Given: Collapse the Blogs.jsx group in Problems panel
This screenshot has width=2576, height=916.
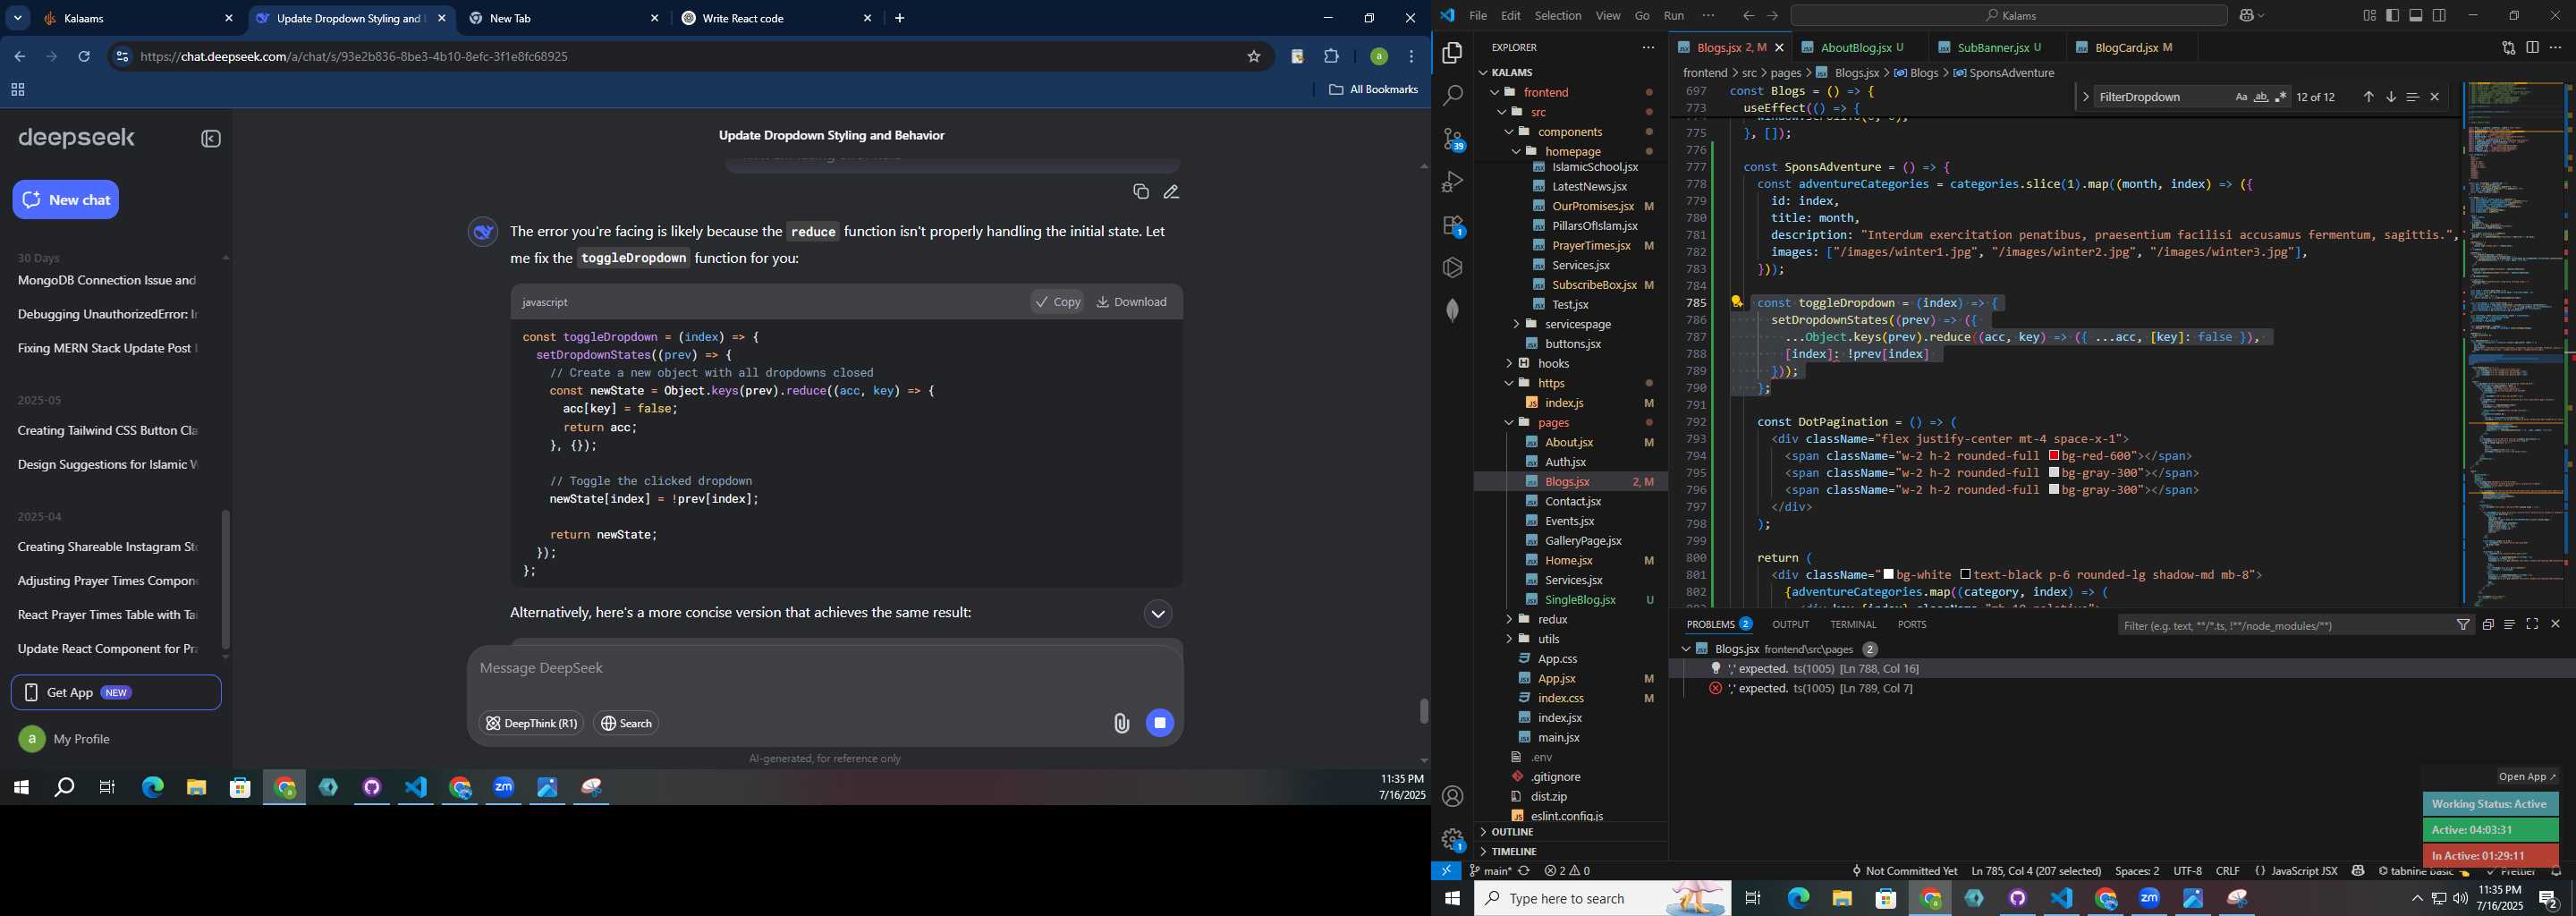Looking at the screenshot, I should click(1685, 650).
